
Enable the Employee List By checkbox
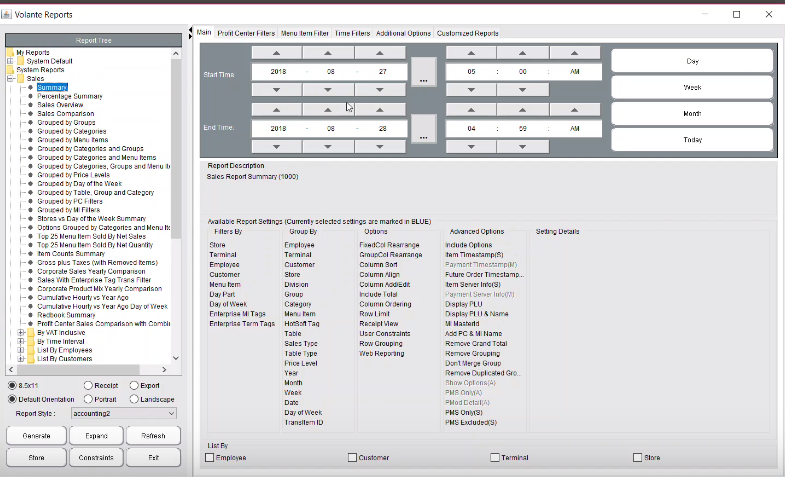click(209, 457)
